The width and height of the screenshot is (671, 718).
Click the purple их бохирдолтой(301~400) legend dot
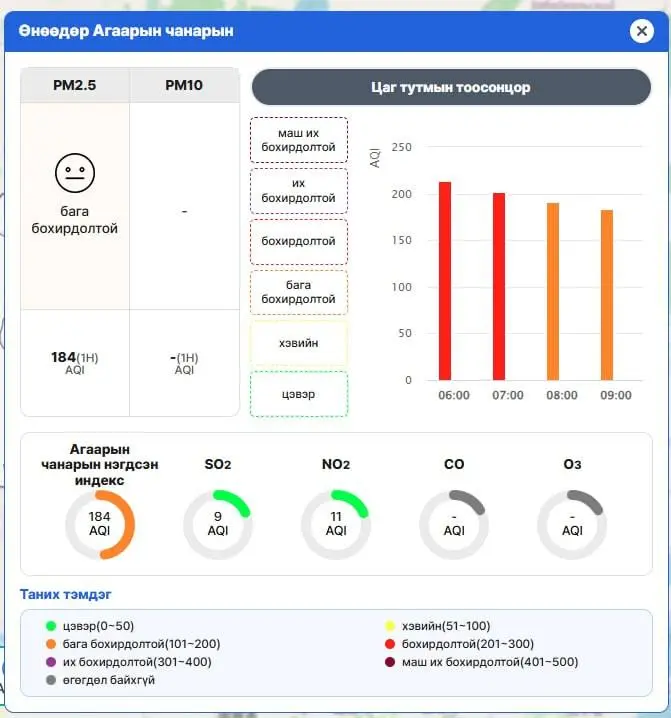pyautogui.click(x=50, y=662)
